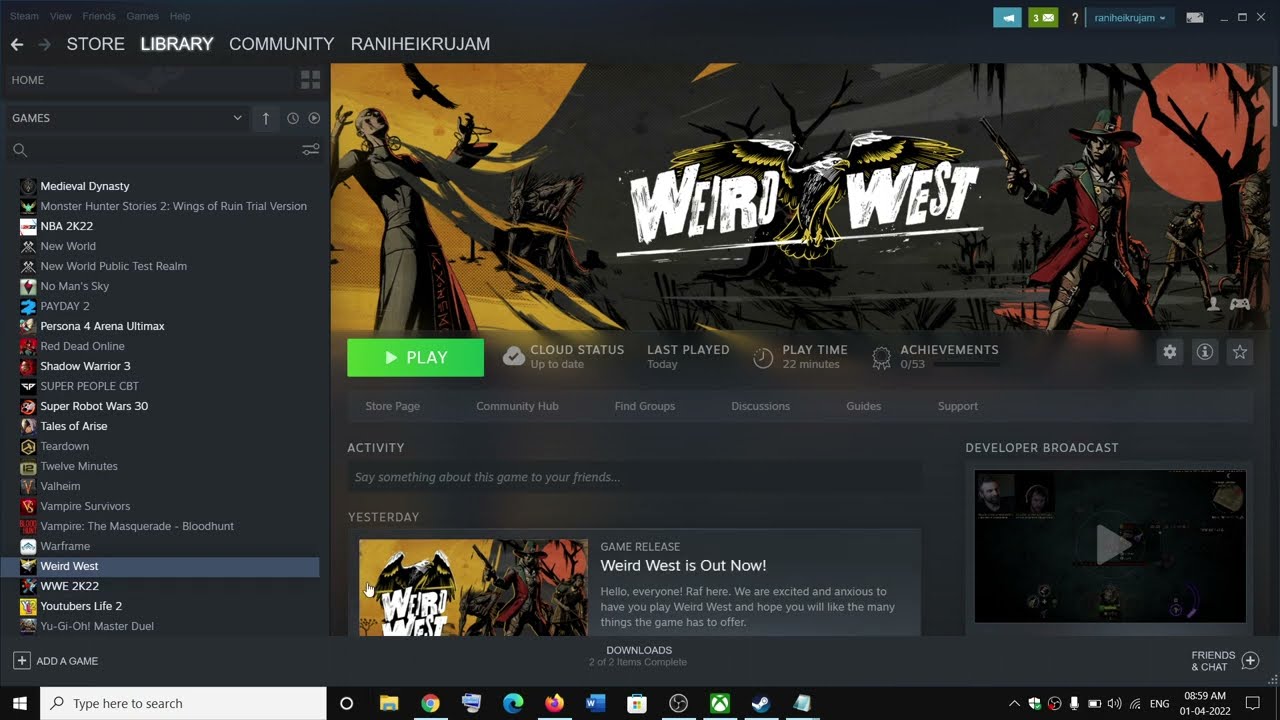
Task: Open Xbox app from the taskbar
Action: 720,704
